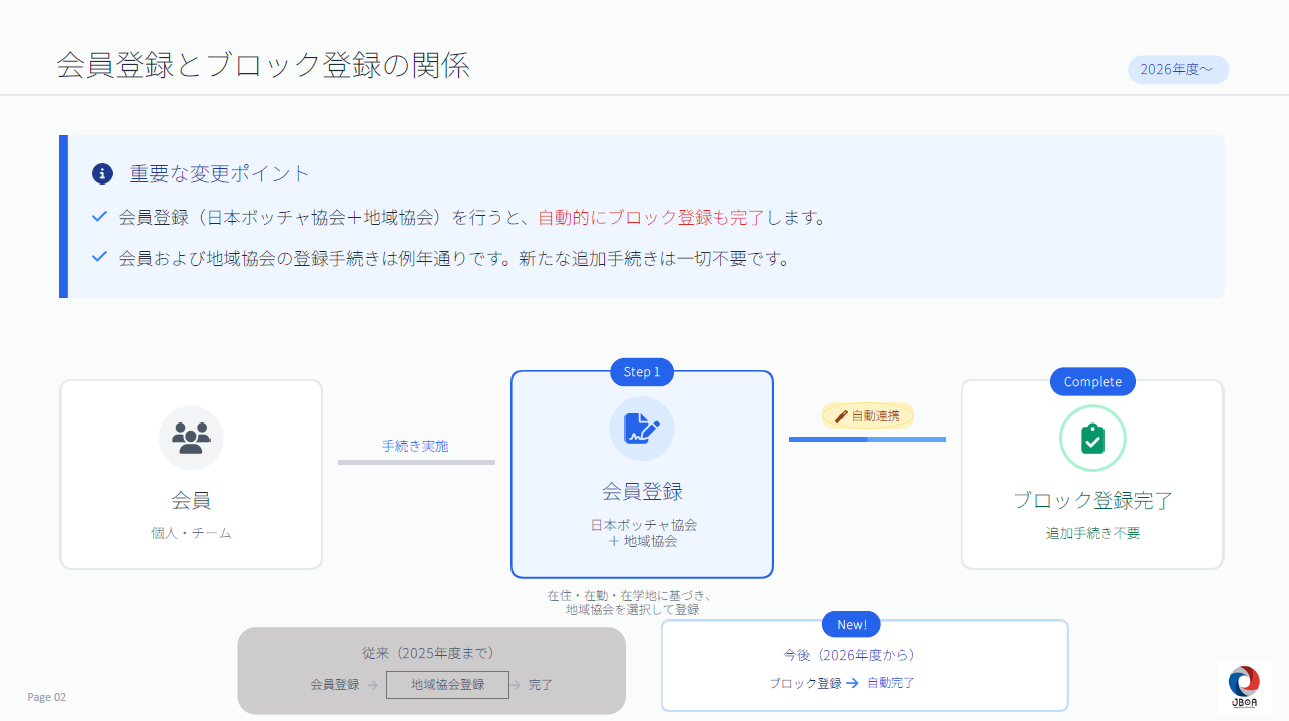Click the 今後（2026年度から） heading
This screenshot has width=1289, height=721.
click(850, 655)
